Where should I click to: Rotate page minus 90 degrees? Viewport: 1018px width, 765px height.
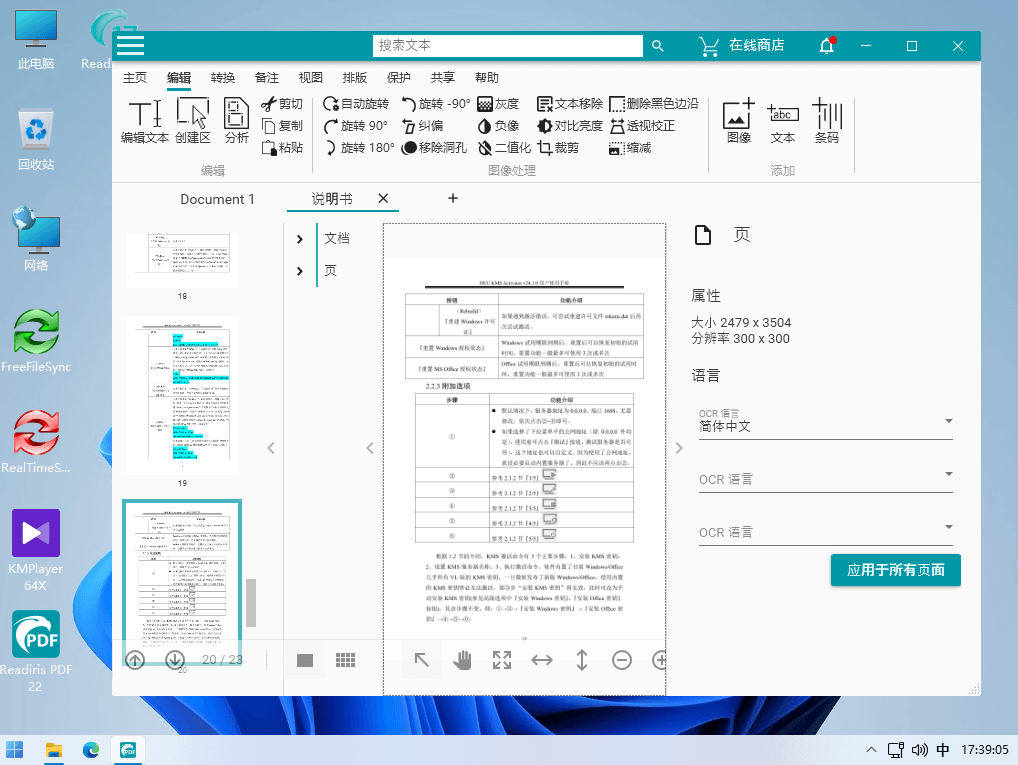pyautogui.click(x=436, y=104)
